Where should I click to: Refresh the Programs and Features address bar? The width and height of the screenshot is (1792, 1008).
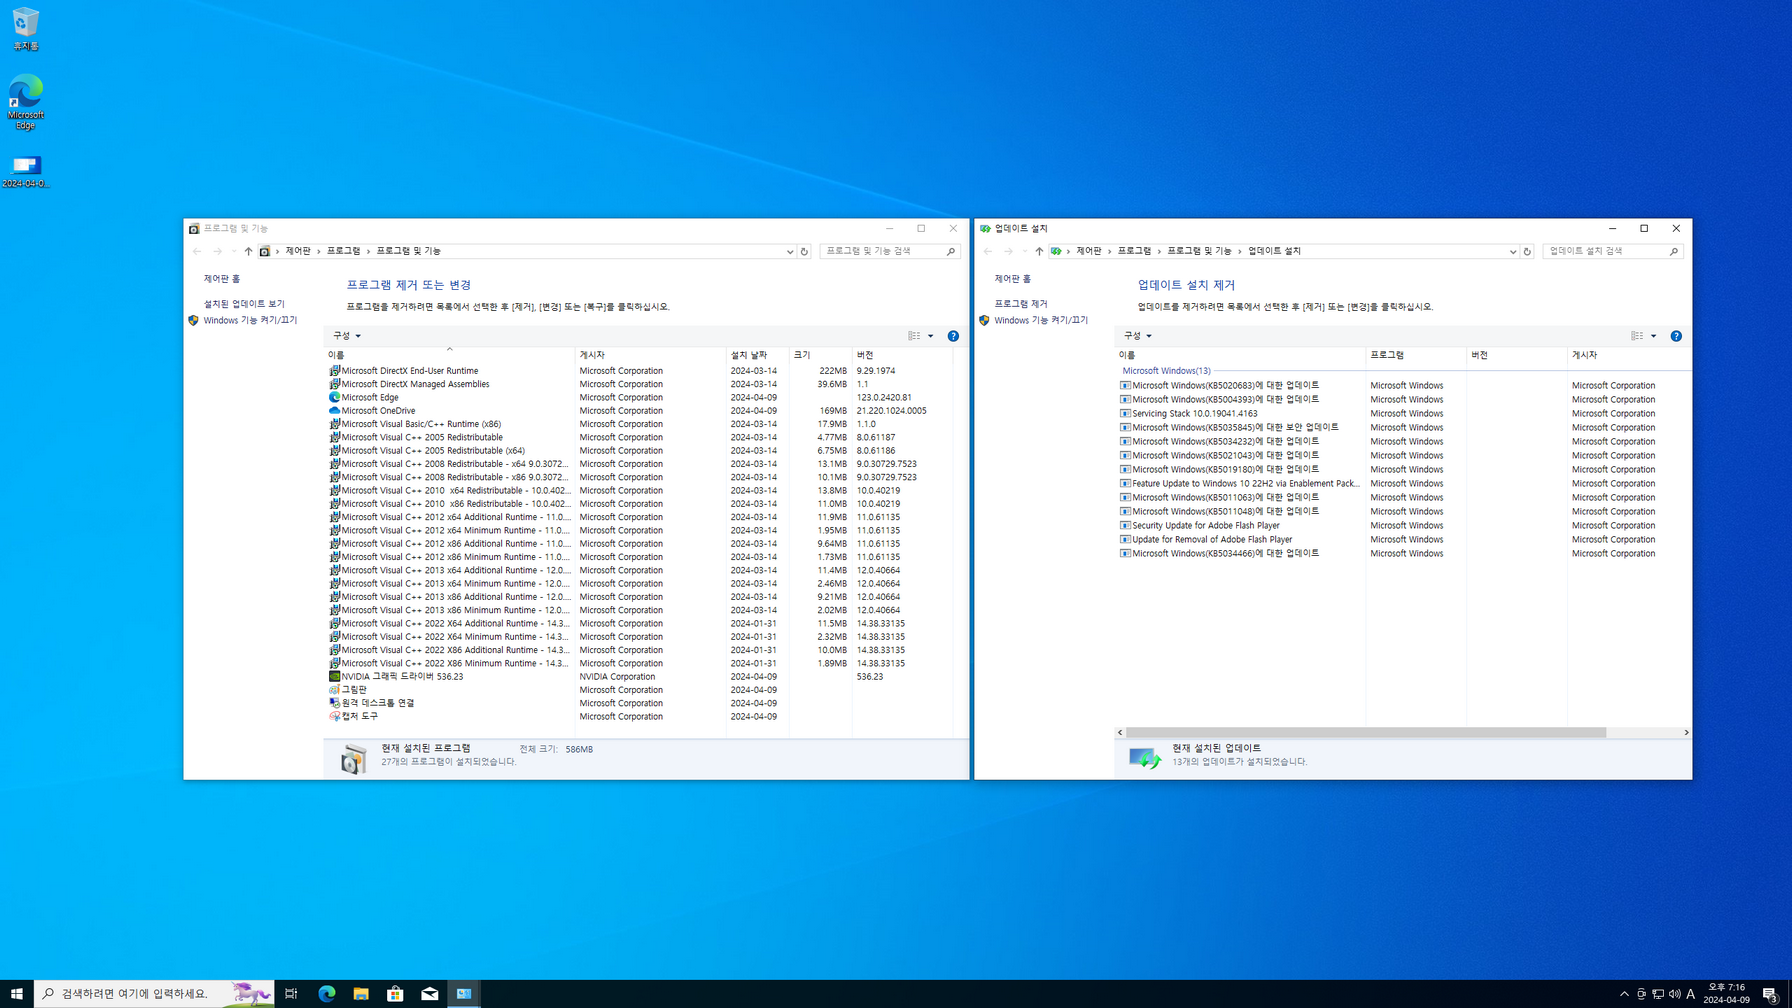[804, 252]
